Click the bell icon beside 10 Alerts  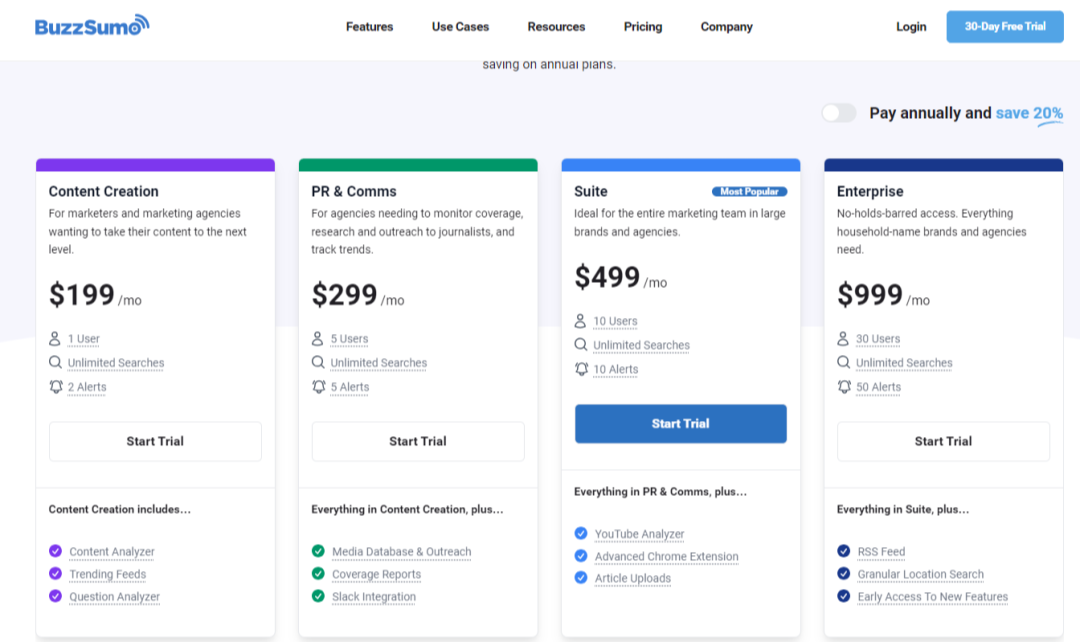(581, 369)
